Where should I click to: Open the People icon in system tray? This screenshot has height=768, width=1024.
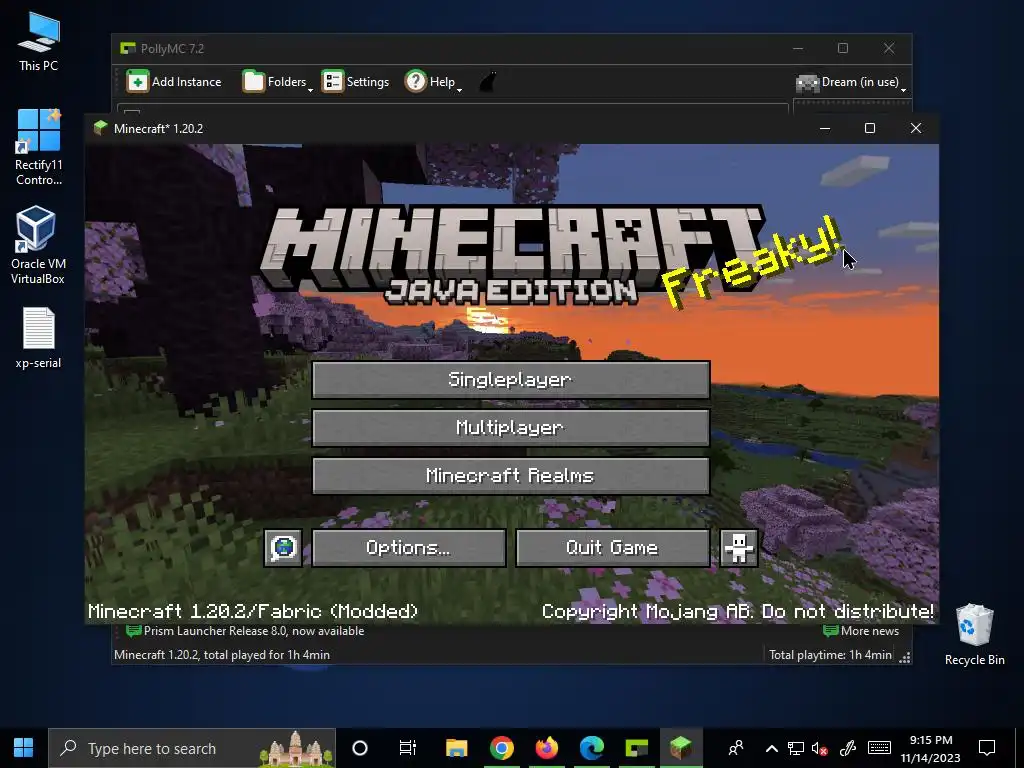coord(736,748)
